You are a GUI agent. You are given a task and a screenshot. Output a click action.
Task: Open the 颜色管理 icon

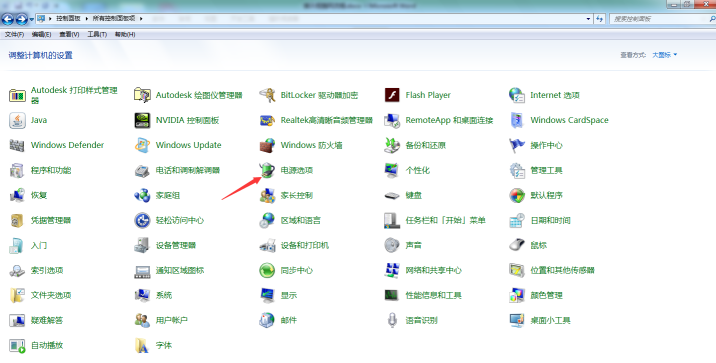point(517,295)
